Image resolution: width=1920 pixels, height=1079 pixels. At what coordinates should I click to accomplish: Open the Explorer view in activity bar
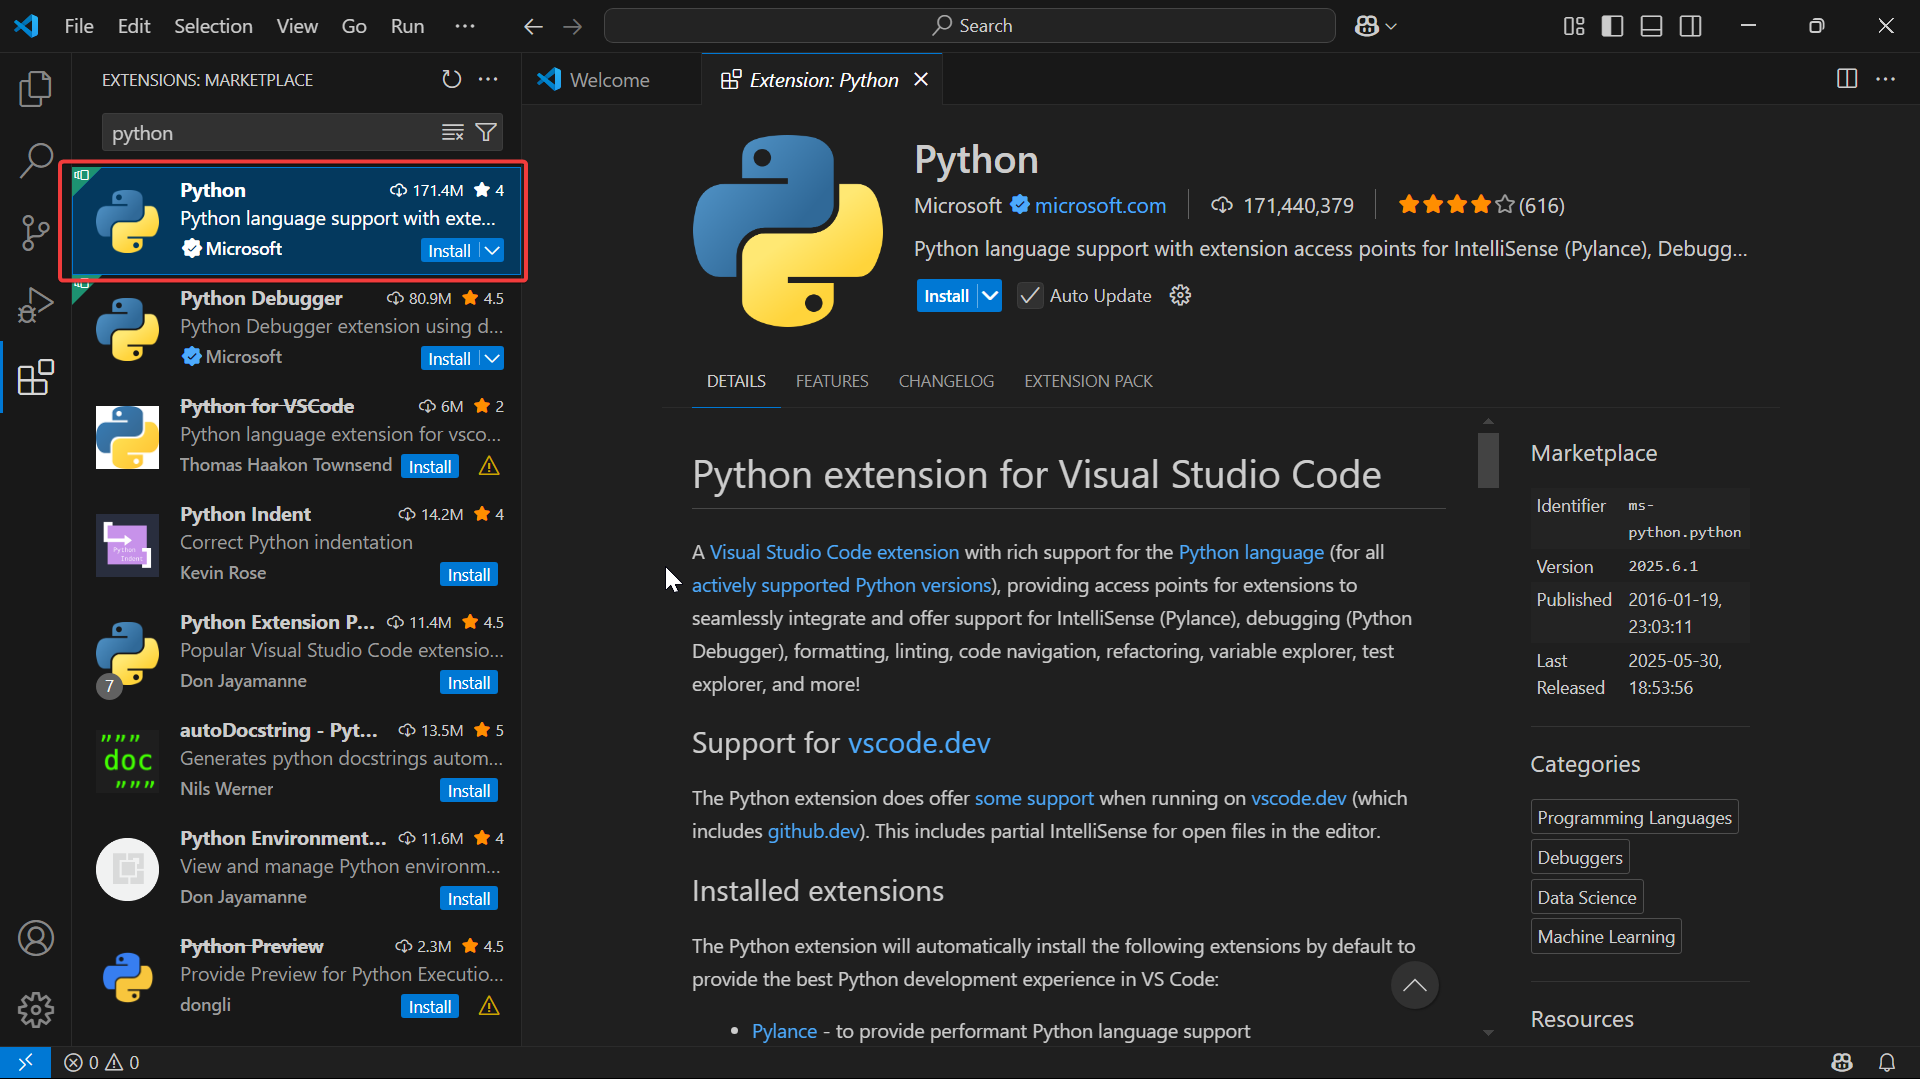point(35,89)
